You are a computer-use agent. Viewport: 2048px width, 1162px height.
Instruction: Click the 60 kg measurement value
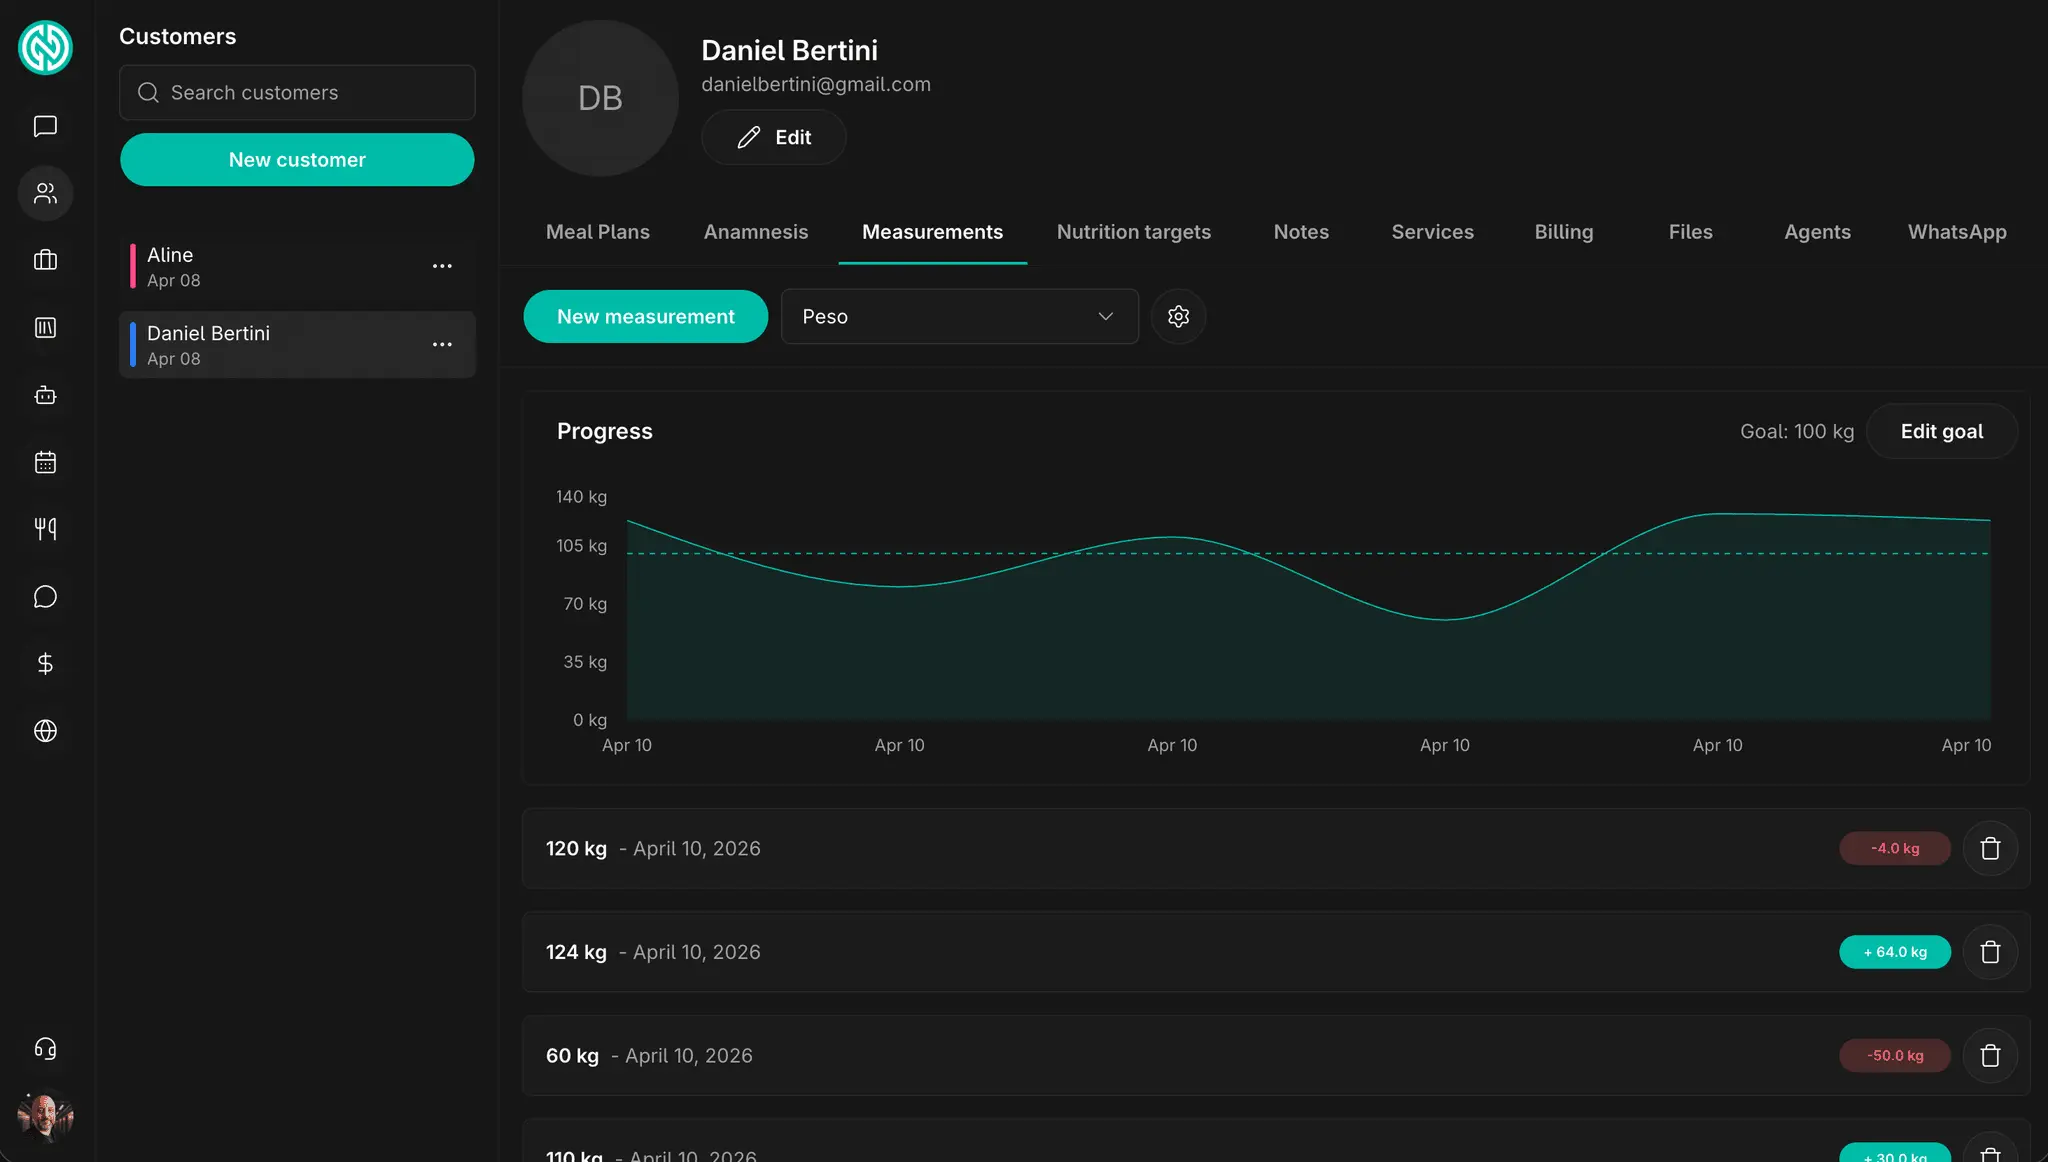[x=572, y=1055]
